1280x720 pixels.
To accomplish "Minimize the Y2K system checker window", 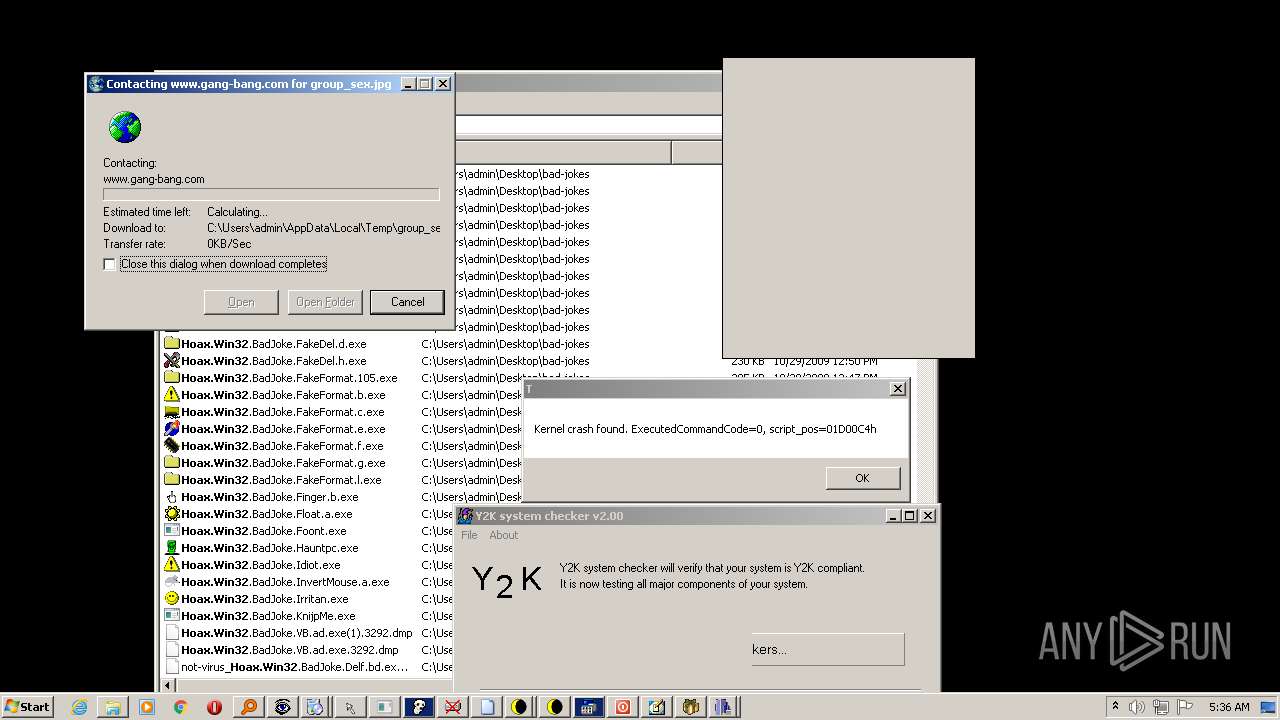I will [893, 516].
